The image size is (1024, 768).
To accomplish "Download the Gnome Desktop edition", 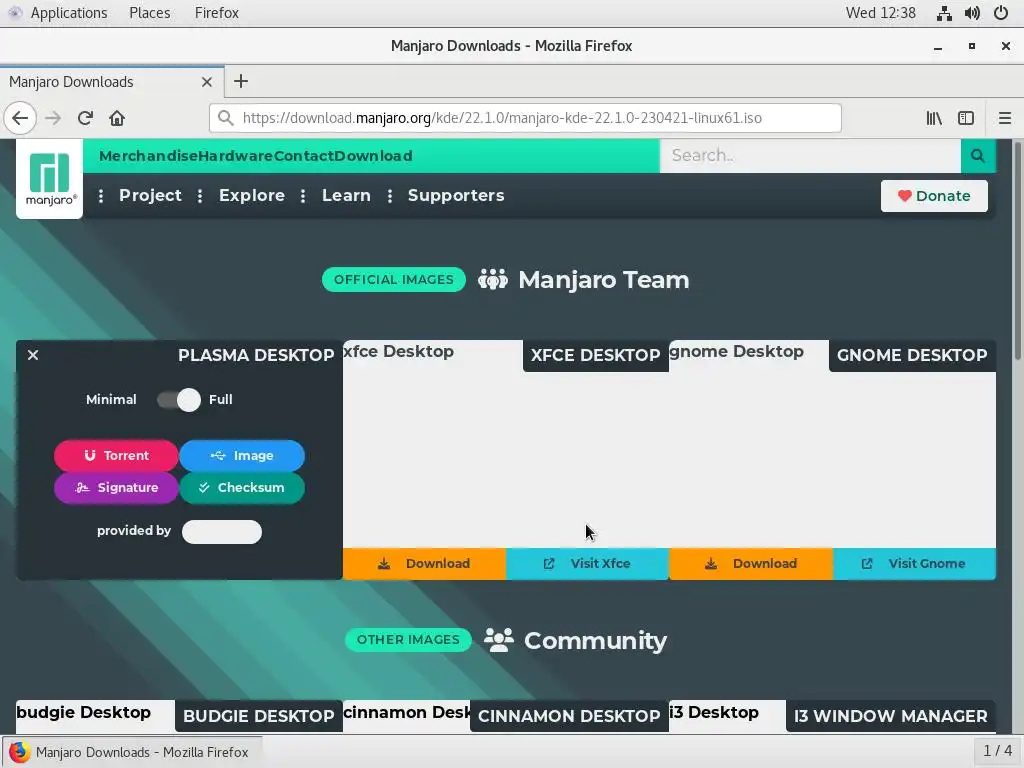I will coord(751,564).
